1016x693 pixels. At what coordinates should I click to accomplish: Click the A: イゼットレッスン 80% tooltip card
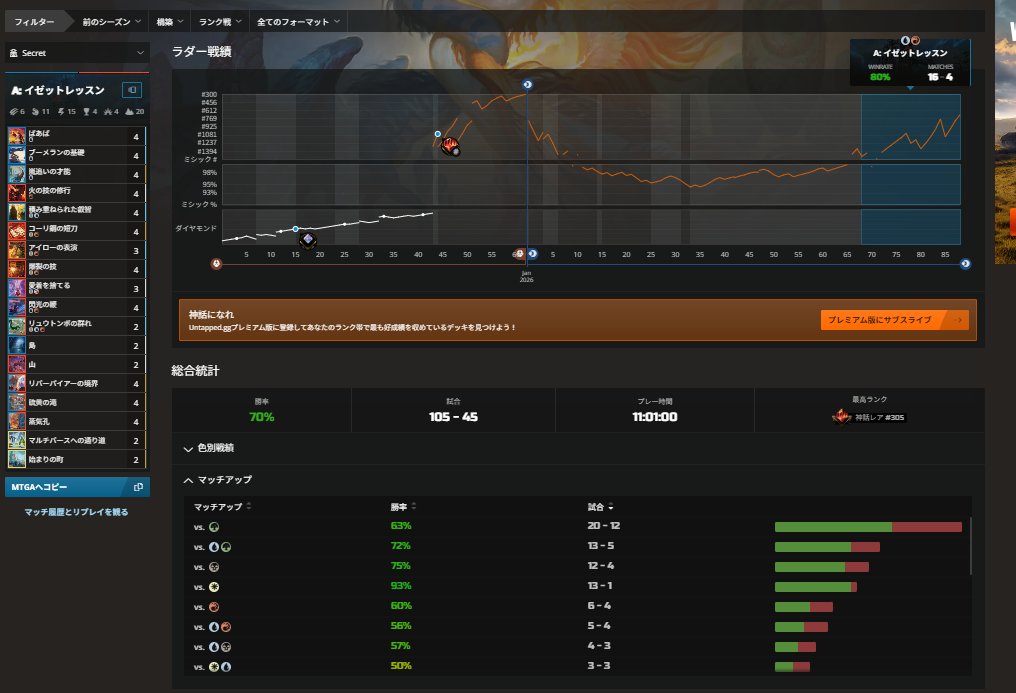[x=910, y=63]
